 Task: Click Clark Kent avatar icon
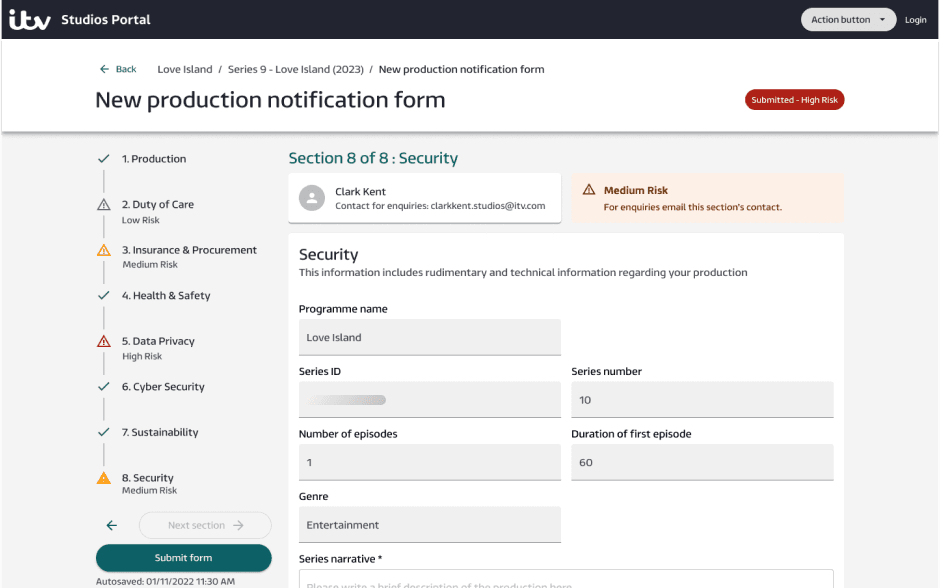312,198
